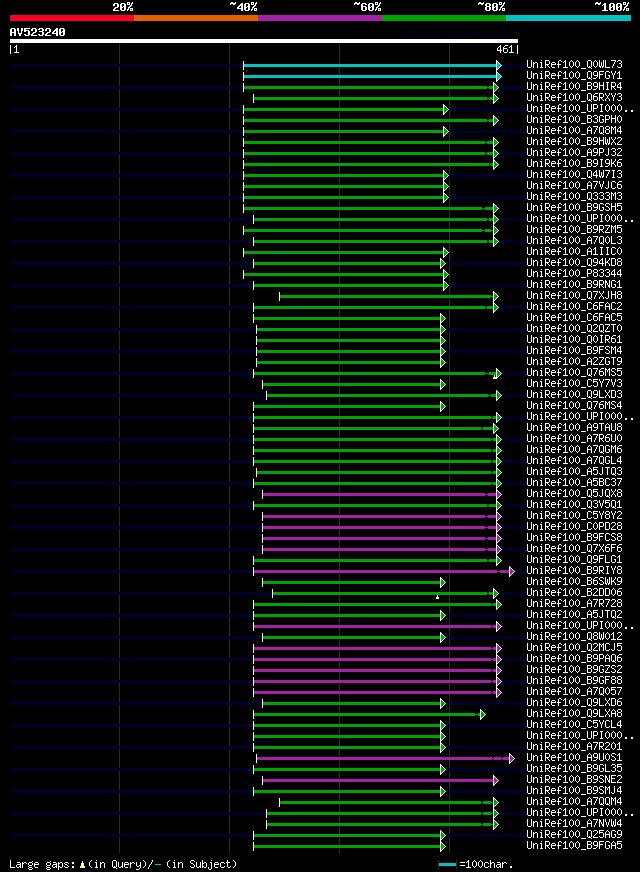Click the cyan alignment bar for Q9FGY1
640x872 pixels.
coord(371,77)
